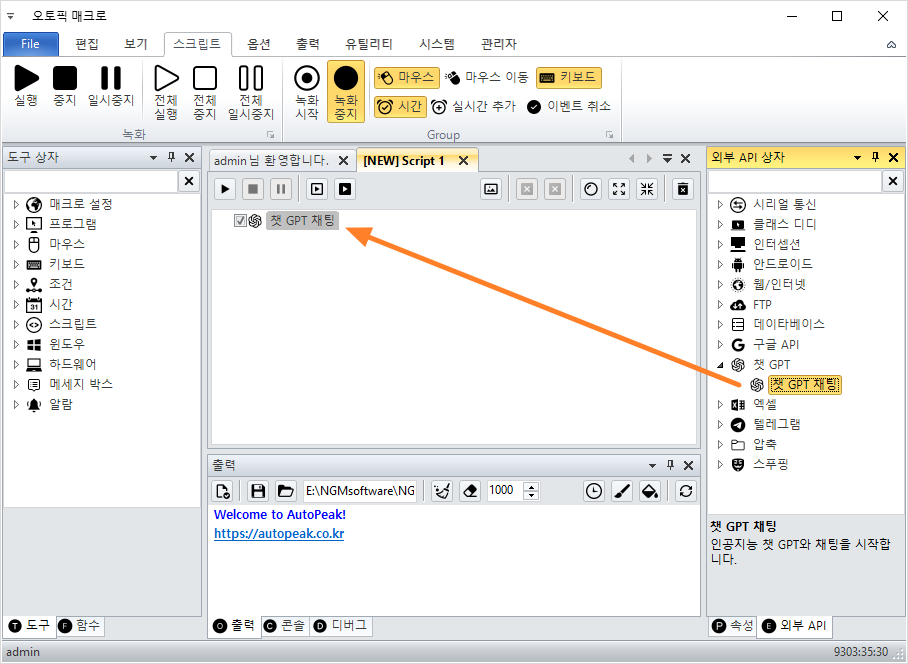Expand 구글 API node

click(x=720, y=344)
